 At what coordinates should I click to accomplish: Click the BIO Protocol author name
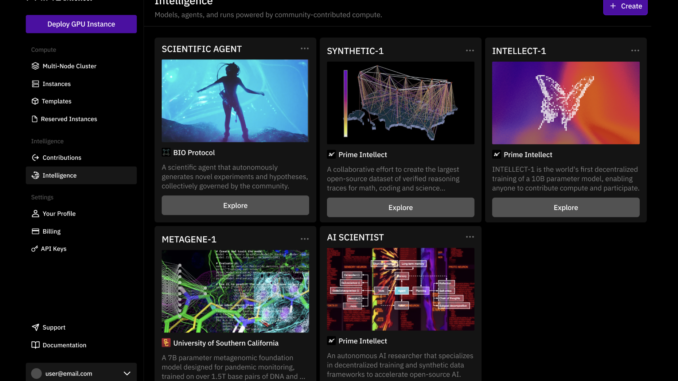(x=194, y=153)
